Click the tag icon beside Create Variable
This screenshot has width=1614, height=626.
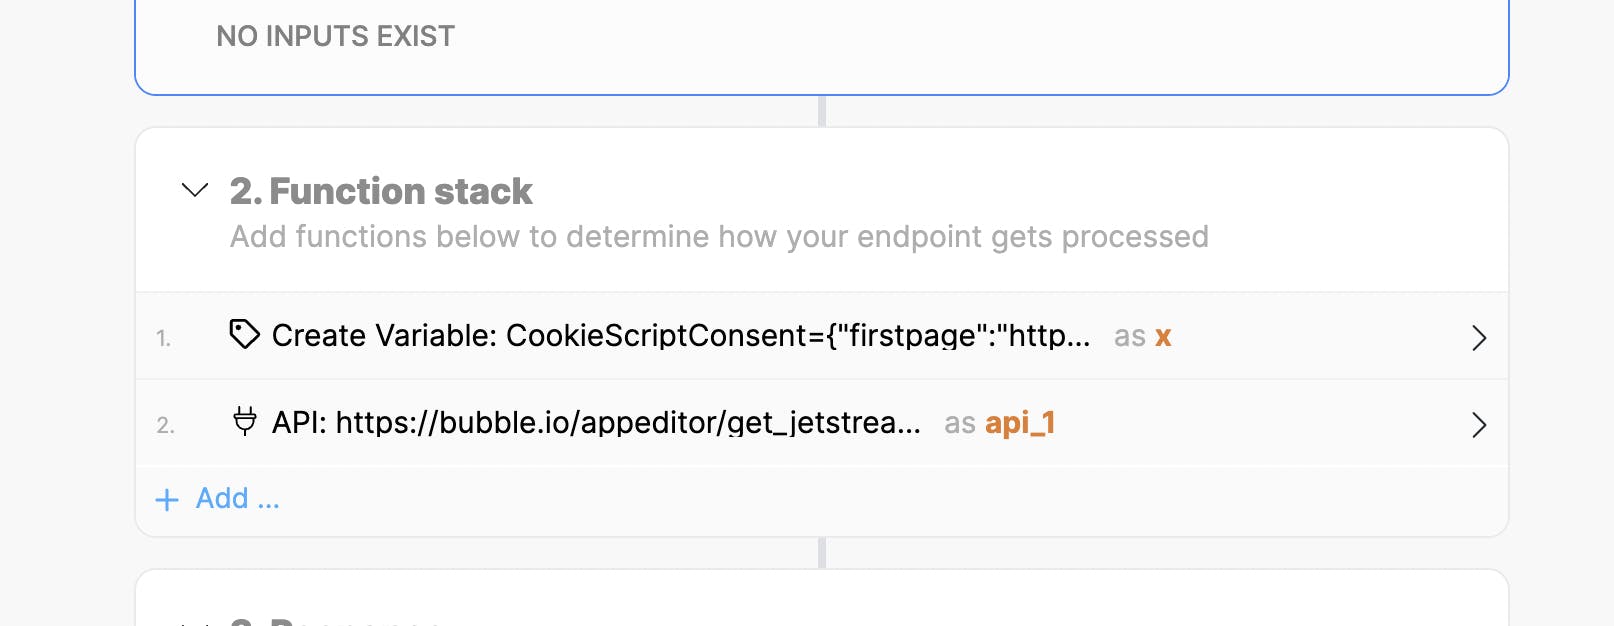click(244, 334)
